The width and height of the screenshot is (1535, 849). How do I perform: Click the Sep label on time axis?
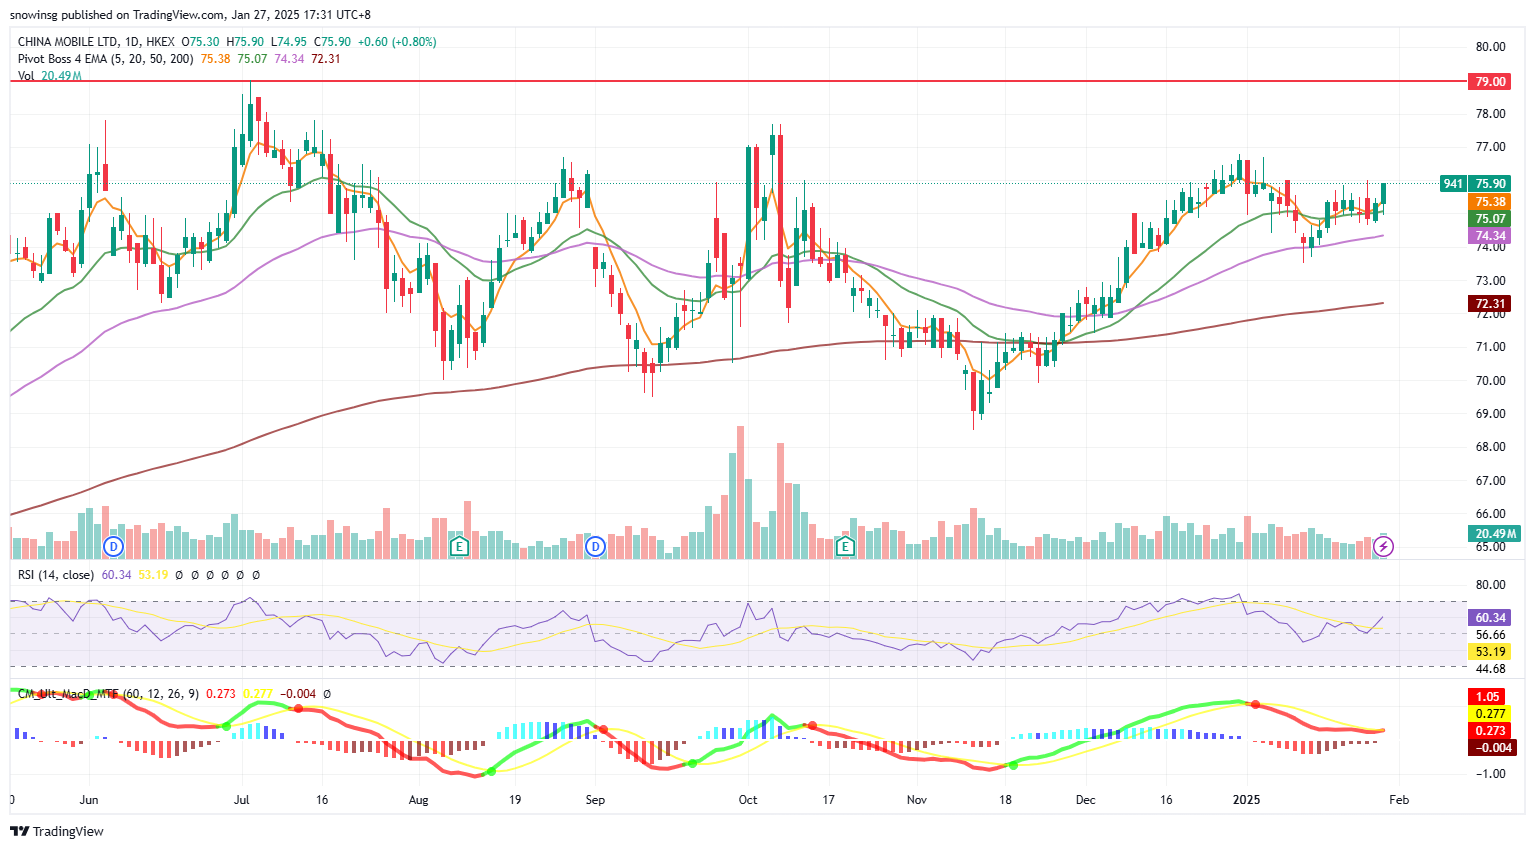click(x=595, y=800)
